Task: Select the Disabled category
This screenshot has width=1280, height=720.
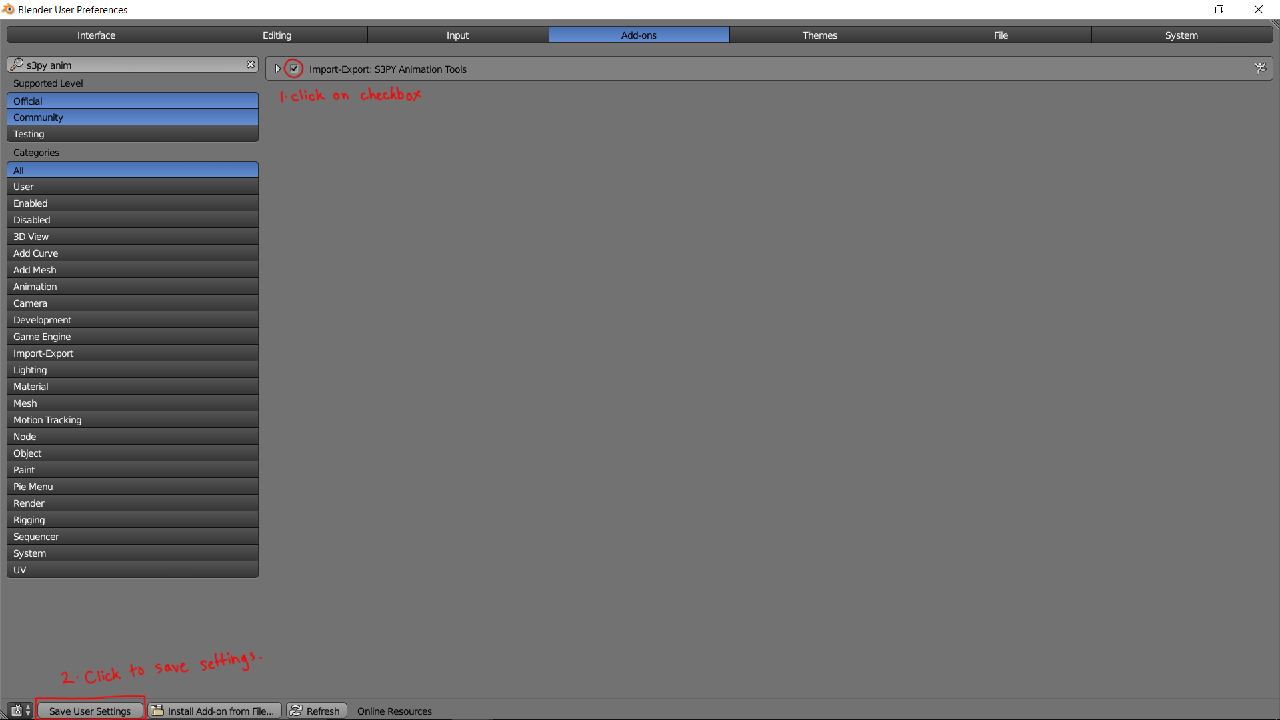Action: [133, 220]
